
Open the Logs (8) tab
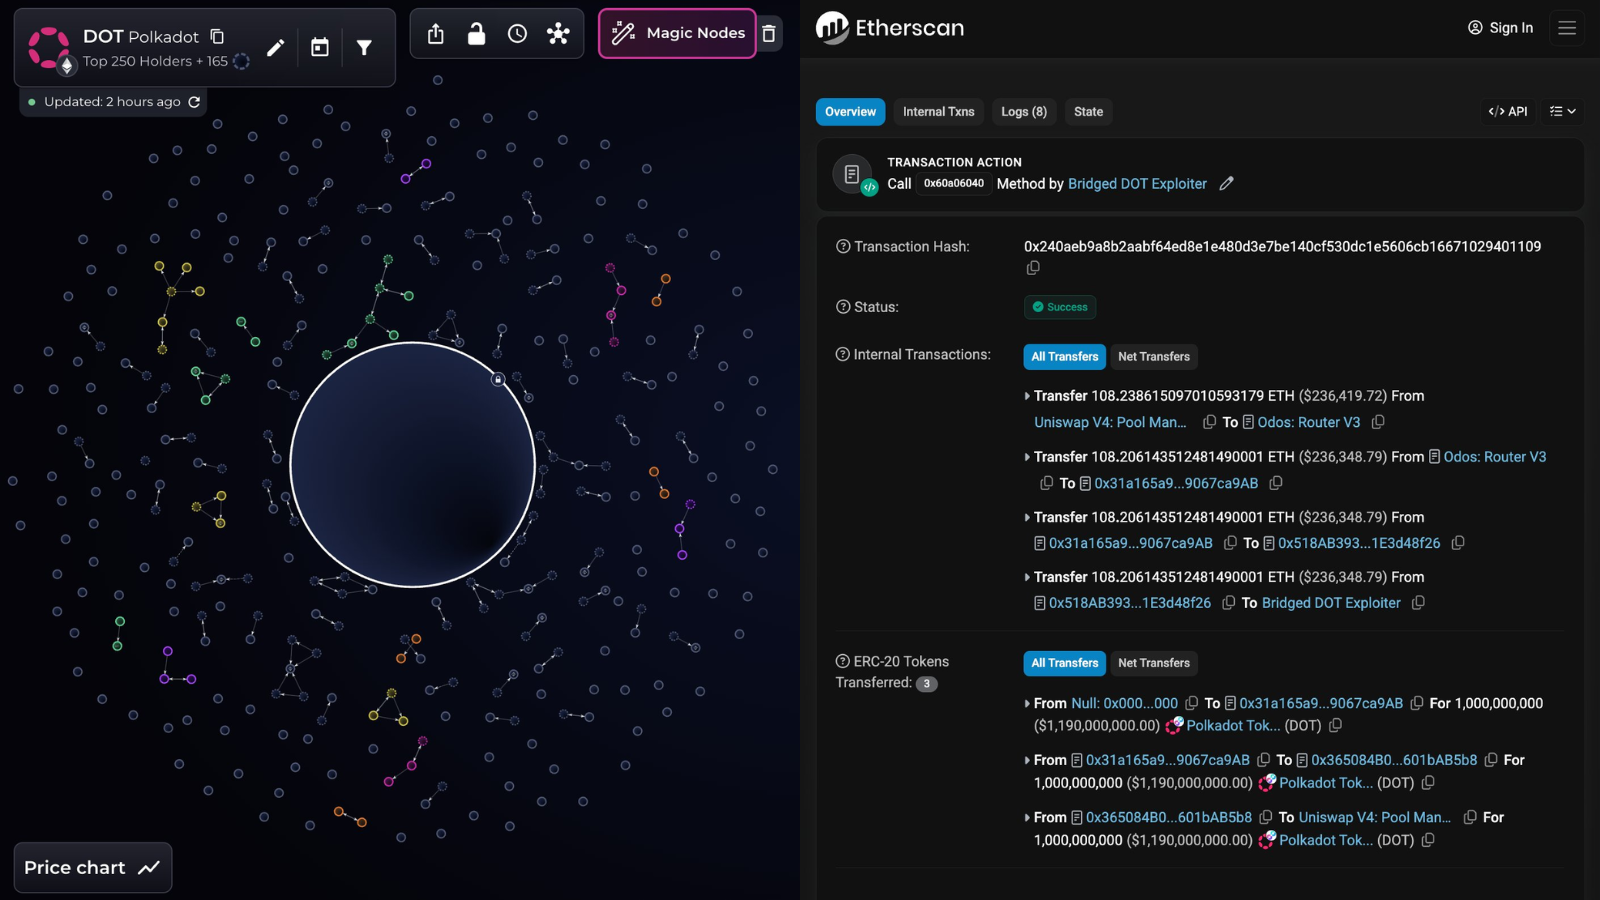click(1024, 112)
